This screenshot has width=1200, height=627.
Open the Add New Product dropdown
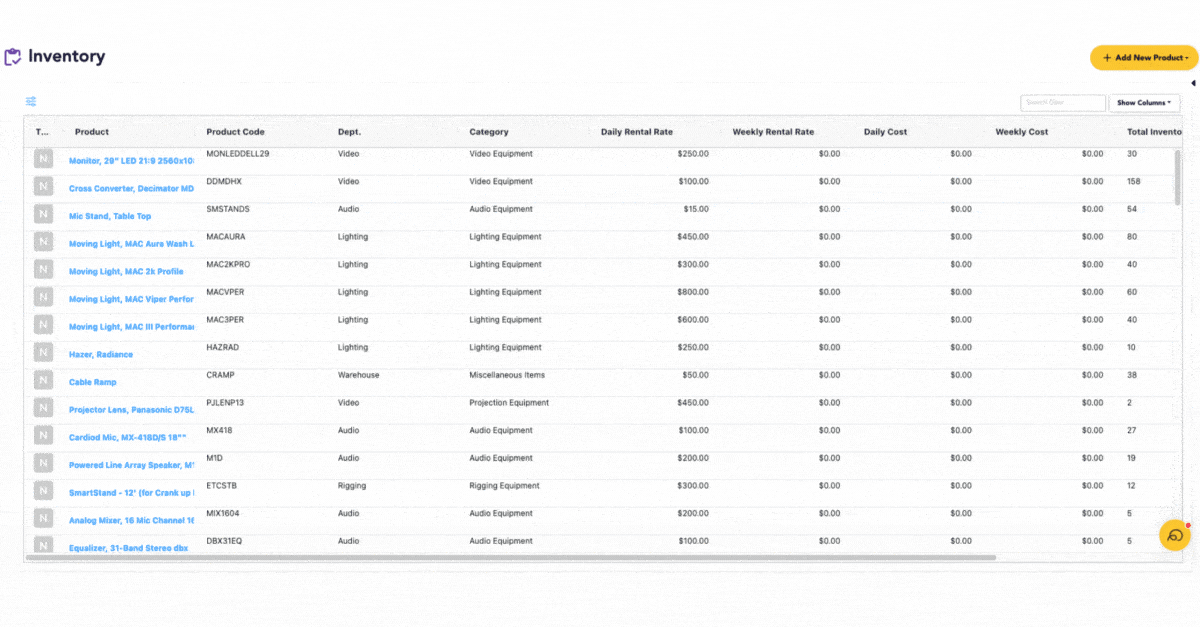tap(1144, 58)
